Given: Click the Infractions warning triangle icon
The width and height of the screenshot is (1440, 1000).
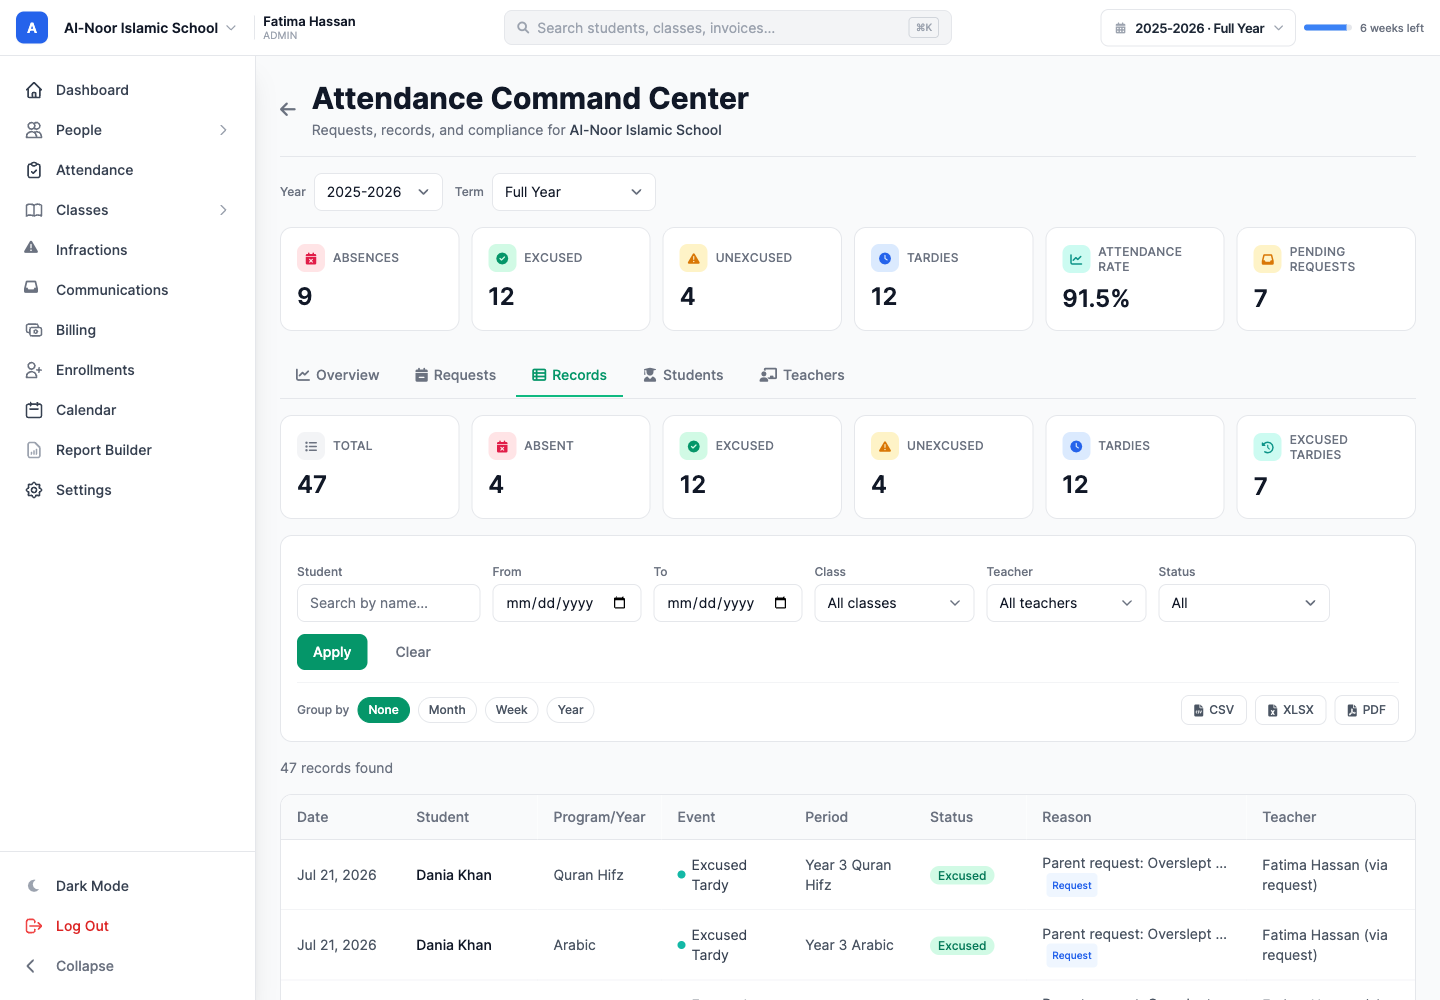Looking at the screenshot, I should (32, 248).
